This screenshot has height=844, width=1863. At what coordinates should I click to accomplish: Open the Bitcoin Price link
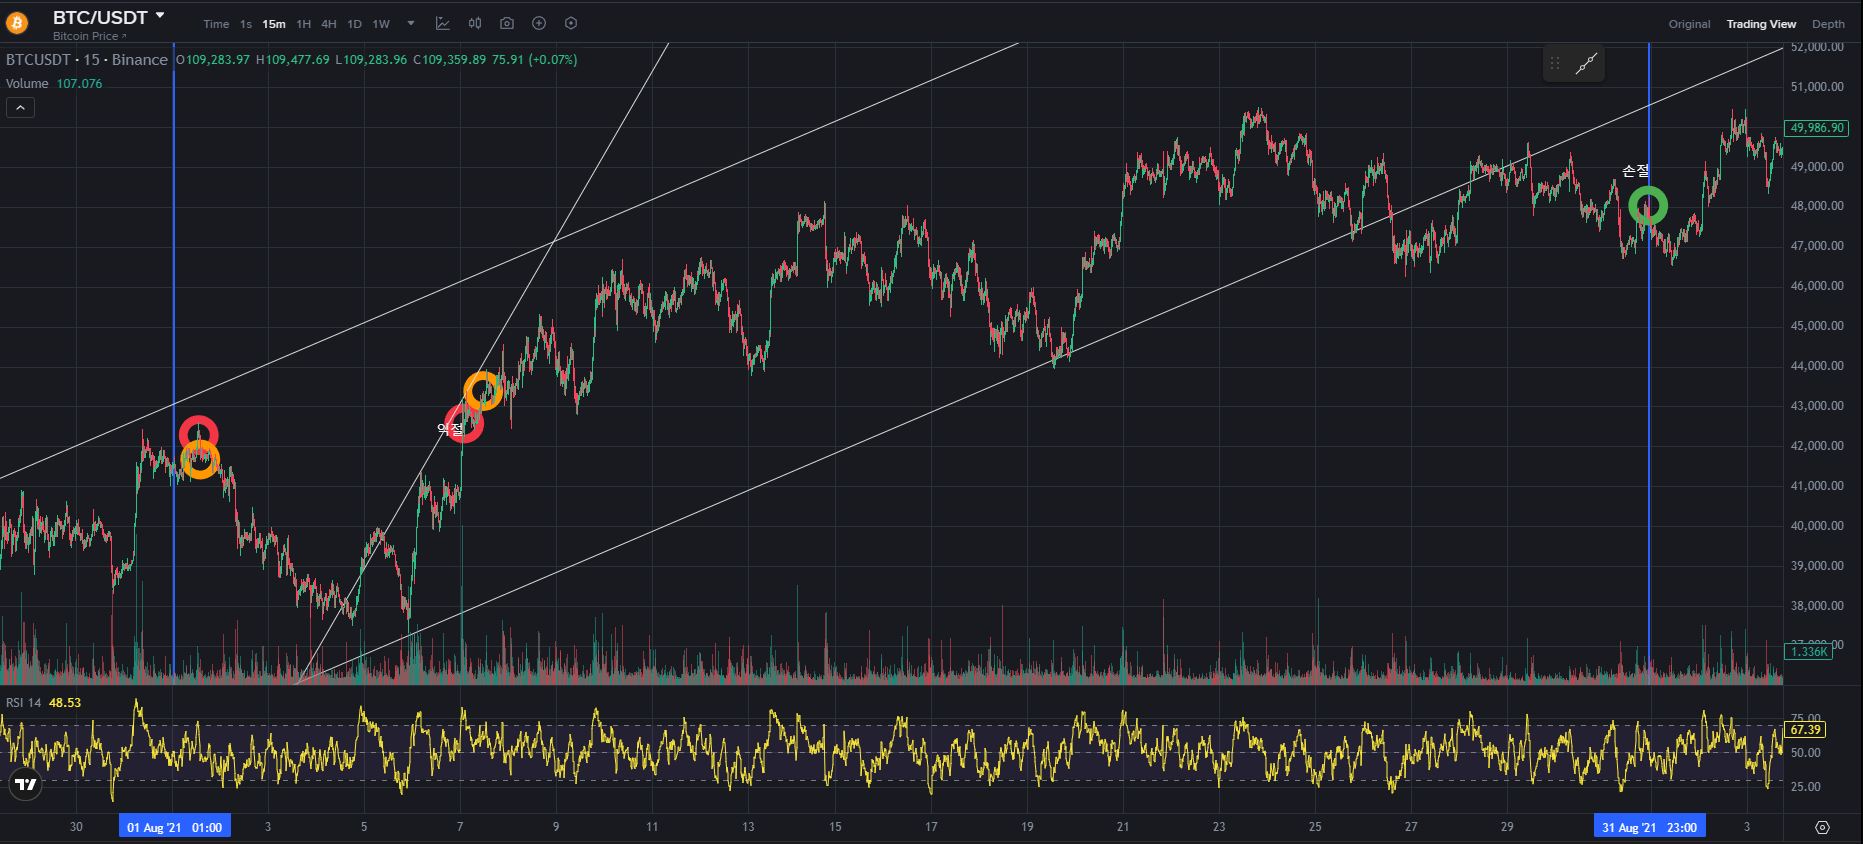pos(89,36)
